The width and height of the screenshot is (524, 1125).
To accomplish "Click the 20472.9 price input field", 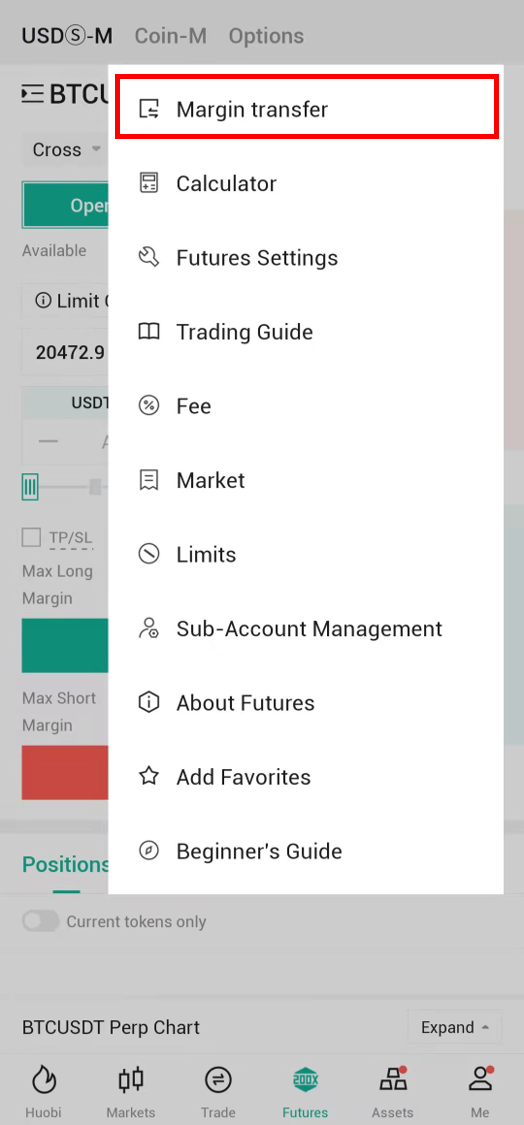I will pos(65,352).
